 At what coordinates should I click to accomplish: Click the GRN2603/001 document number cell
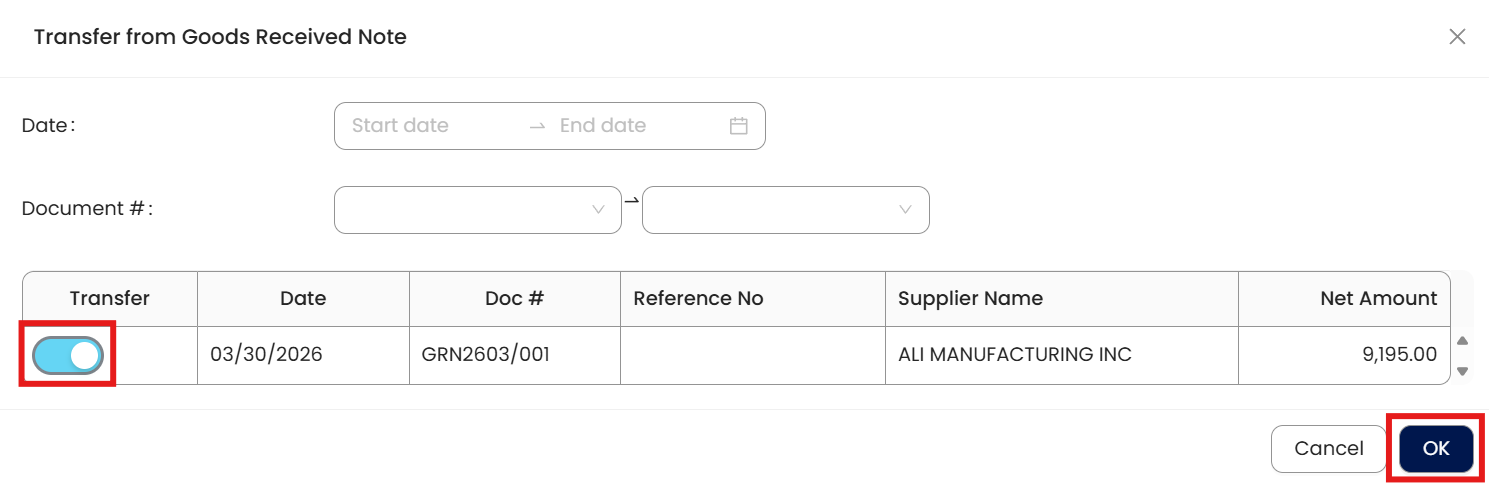[x=515, y=355]
